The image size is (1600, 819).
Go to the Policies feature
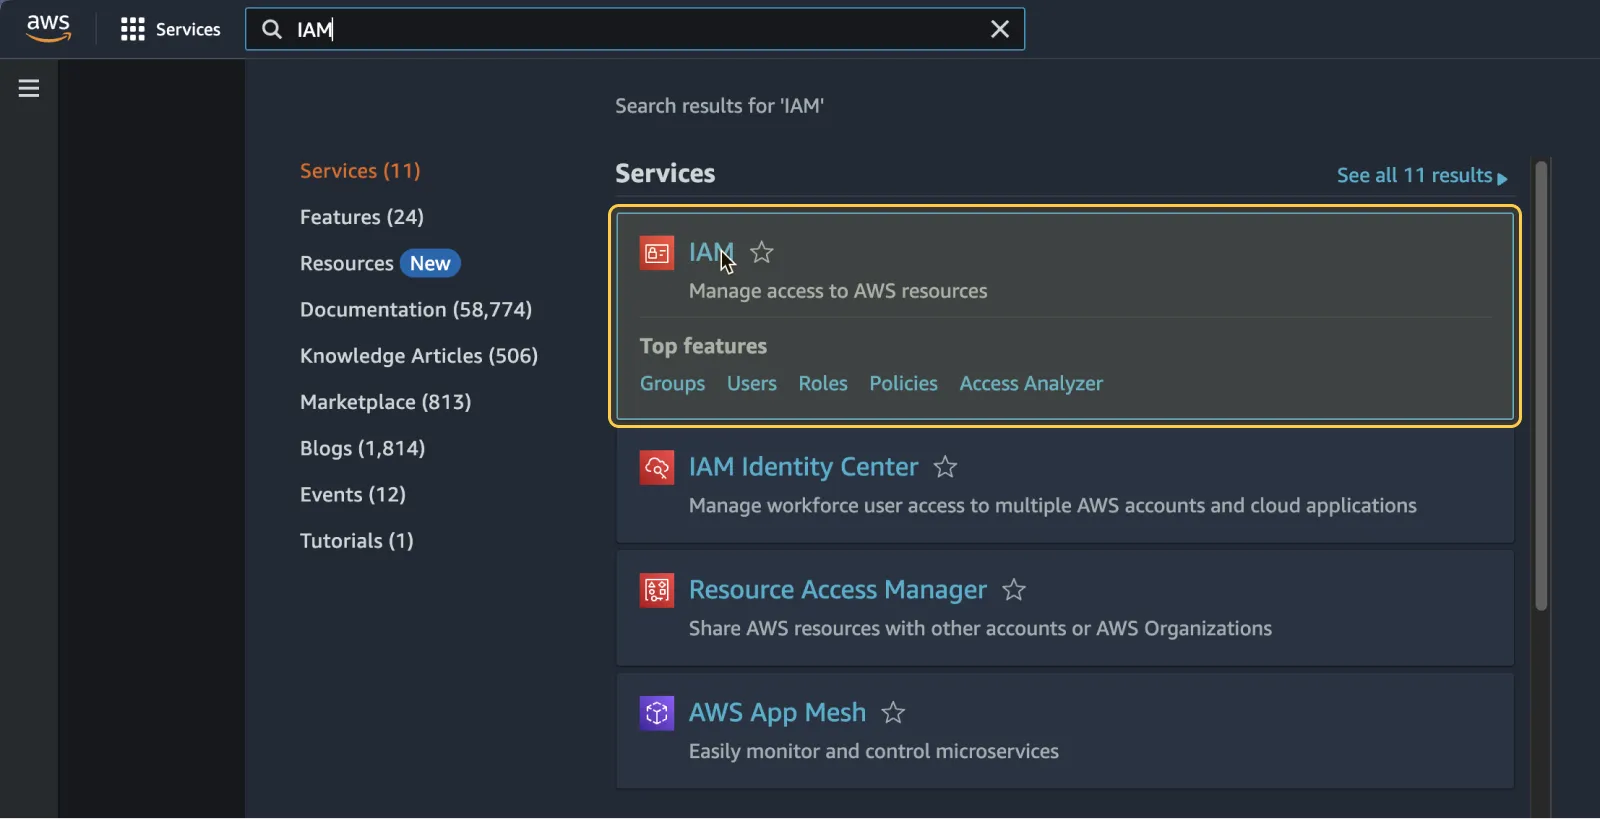903,384
